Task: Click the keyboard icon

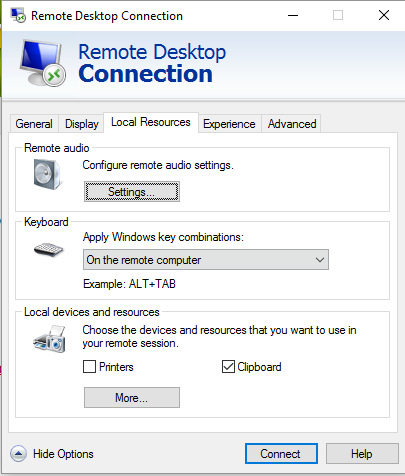Action: (x=49, y=249)
